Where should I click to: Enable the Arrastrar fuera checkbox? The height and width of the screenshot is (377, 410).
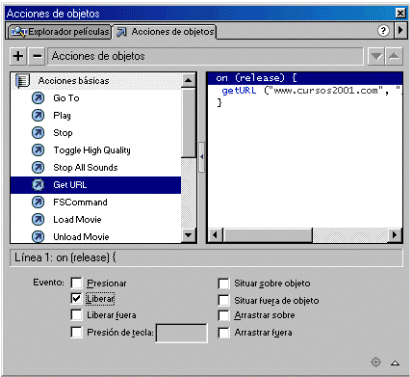223,332
